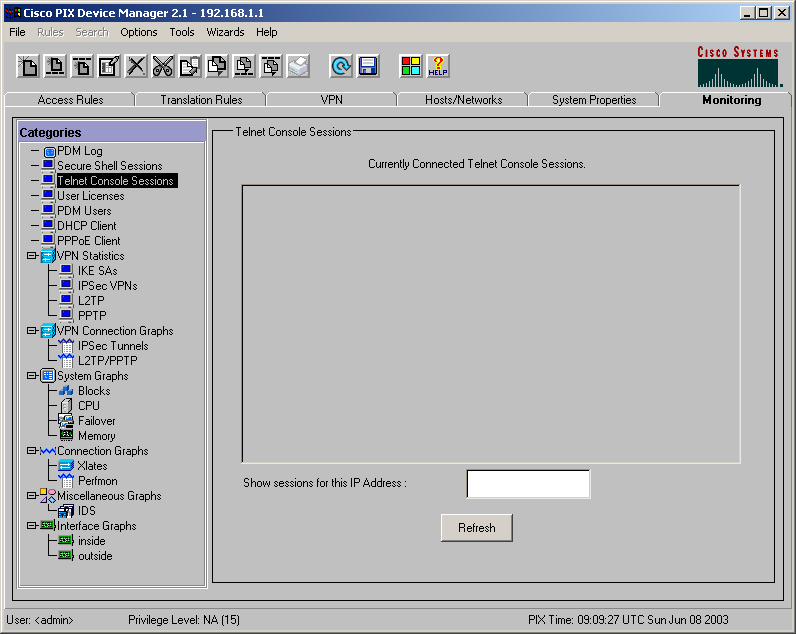Click inside the Telnet sessions list box
Viewport: 796px width, 634px height.
pos(491,324)
